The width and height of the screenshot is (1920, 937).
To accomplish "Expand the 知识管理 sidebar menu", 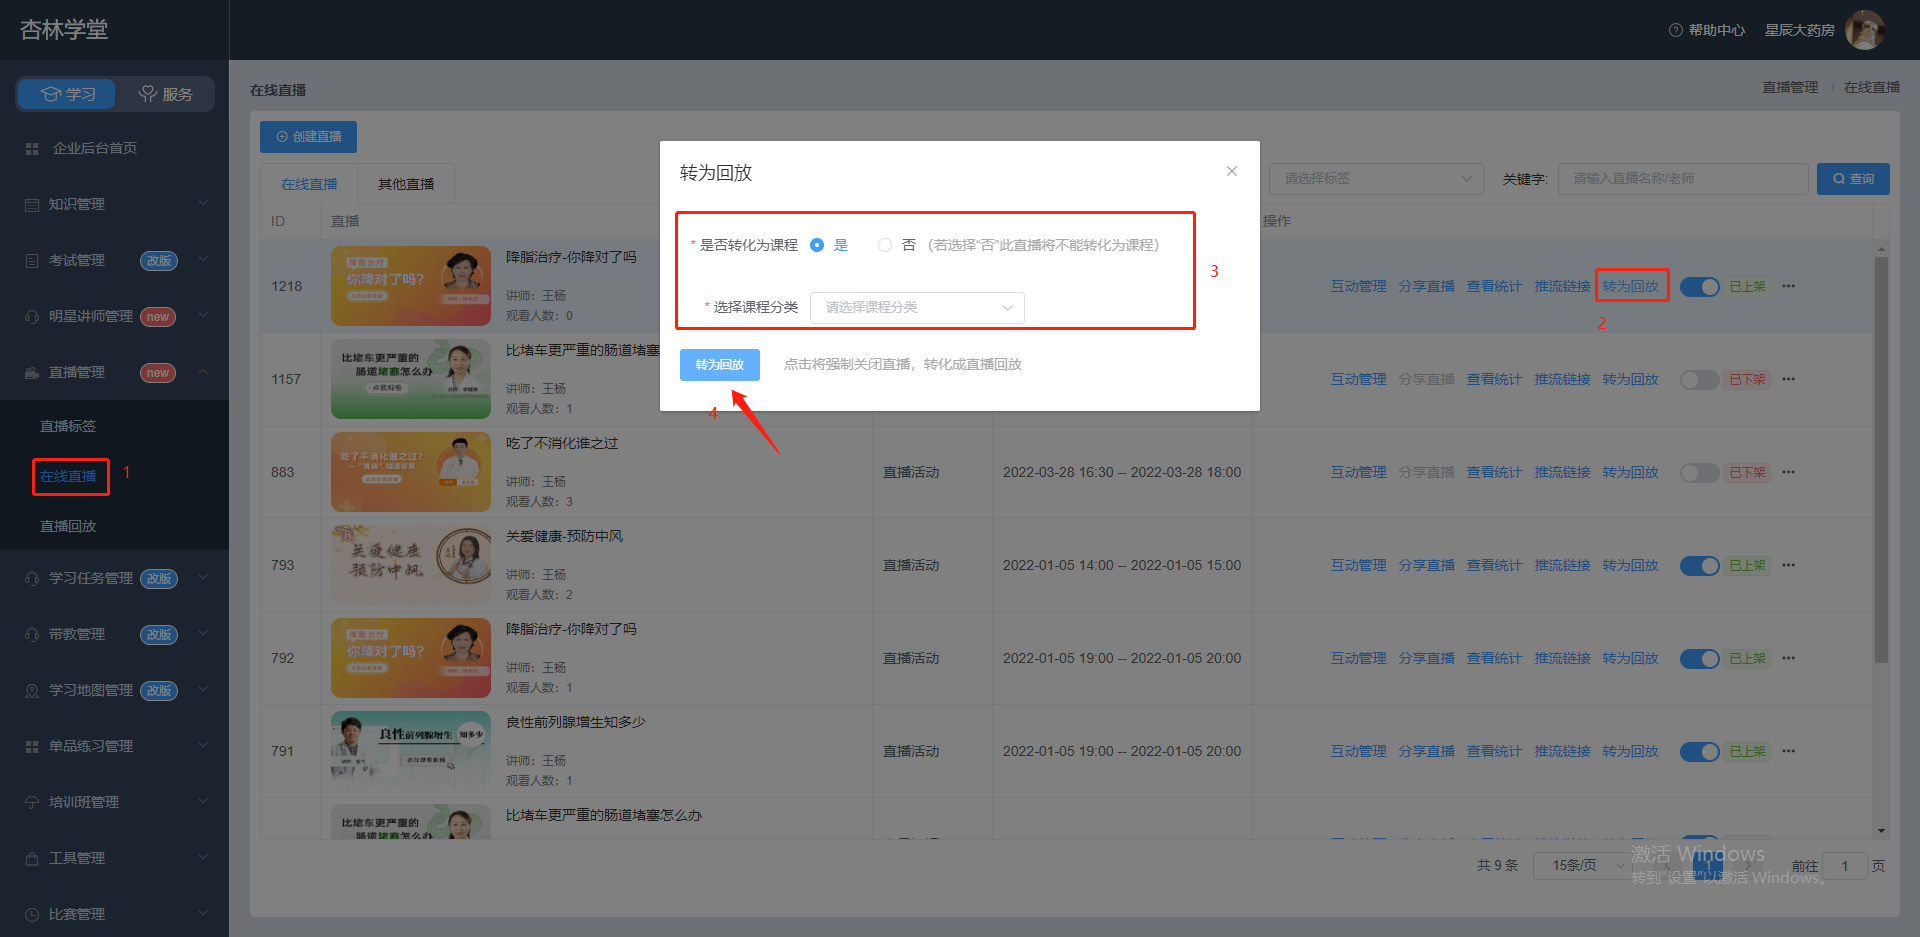I will click(x=115, y=204).
